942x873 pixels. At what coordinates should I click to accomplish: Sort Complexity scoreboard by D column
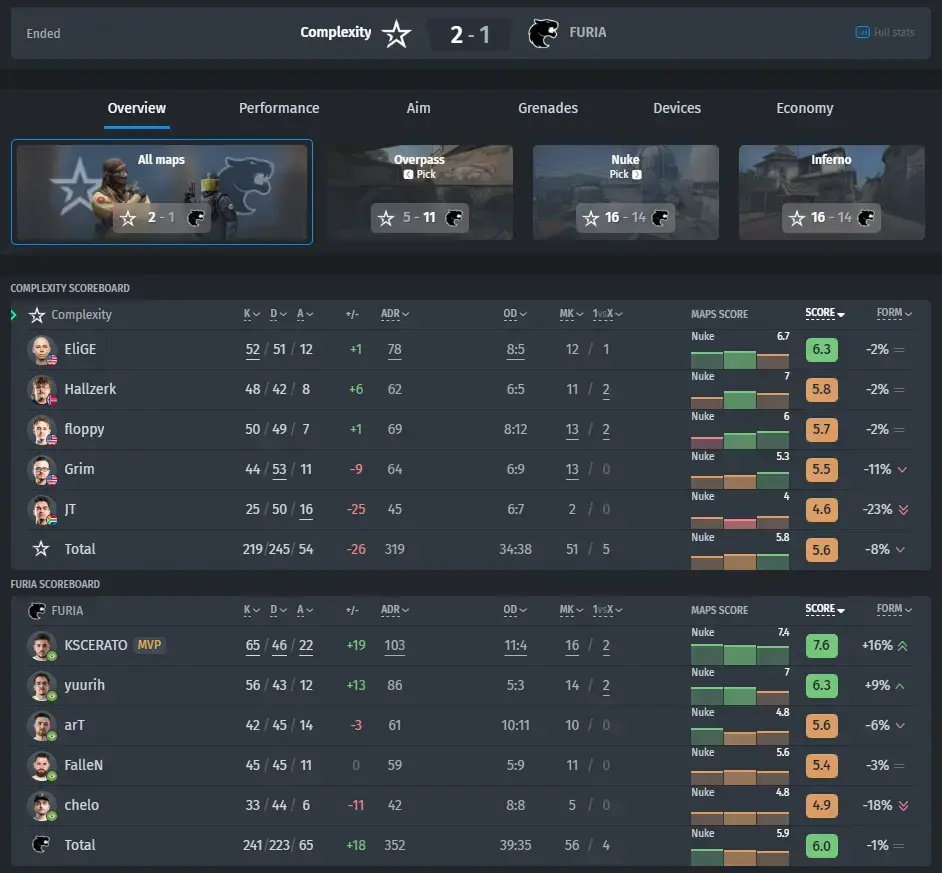point(278,314)
